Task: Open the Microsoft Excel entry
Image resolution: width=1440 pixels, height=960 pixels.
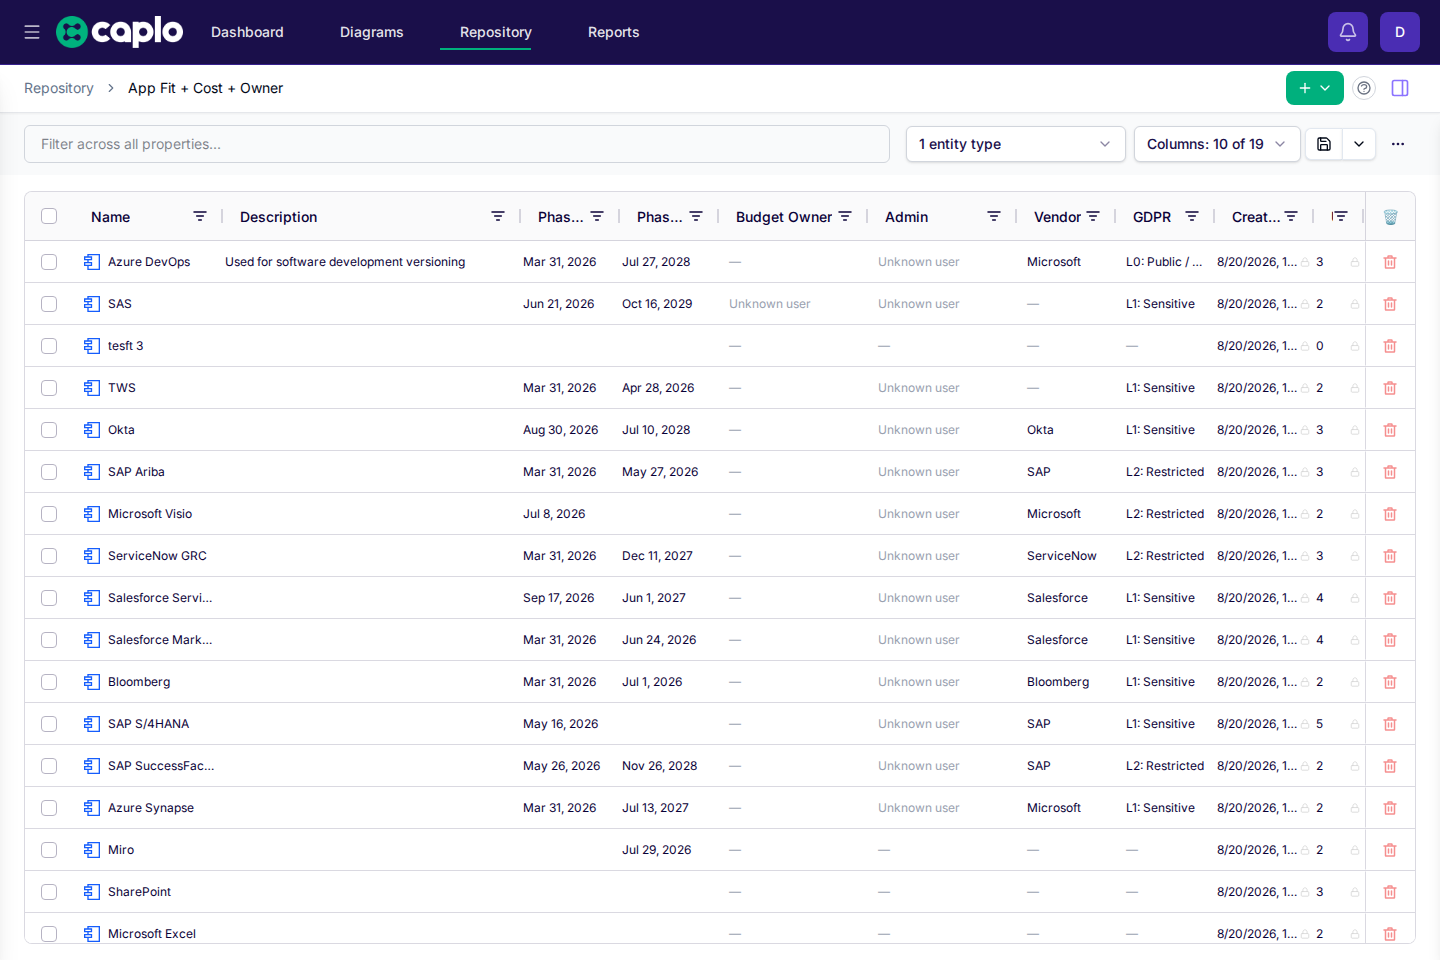Action: click(152, 934)
